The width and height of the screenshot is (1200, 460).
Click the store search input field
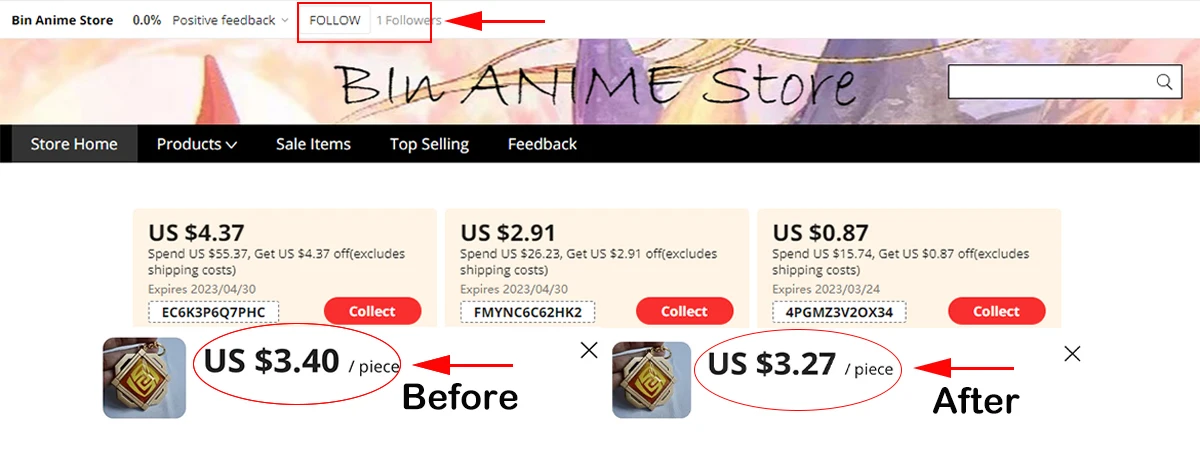pos(1050,82)
